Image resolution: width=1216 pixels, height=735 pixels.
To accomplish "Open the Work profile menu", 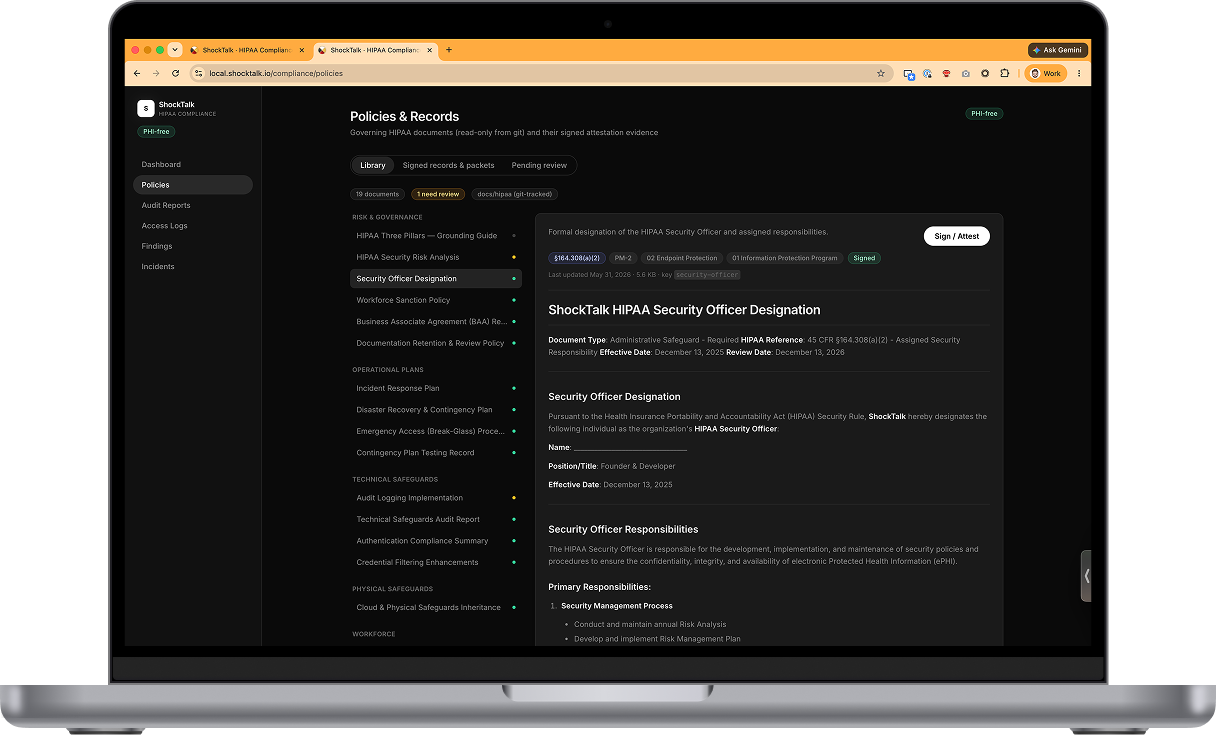I will point(1046,73).
